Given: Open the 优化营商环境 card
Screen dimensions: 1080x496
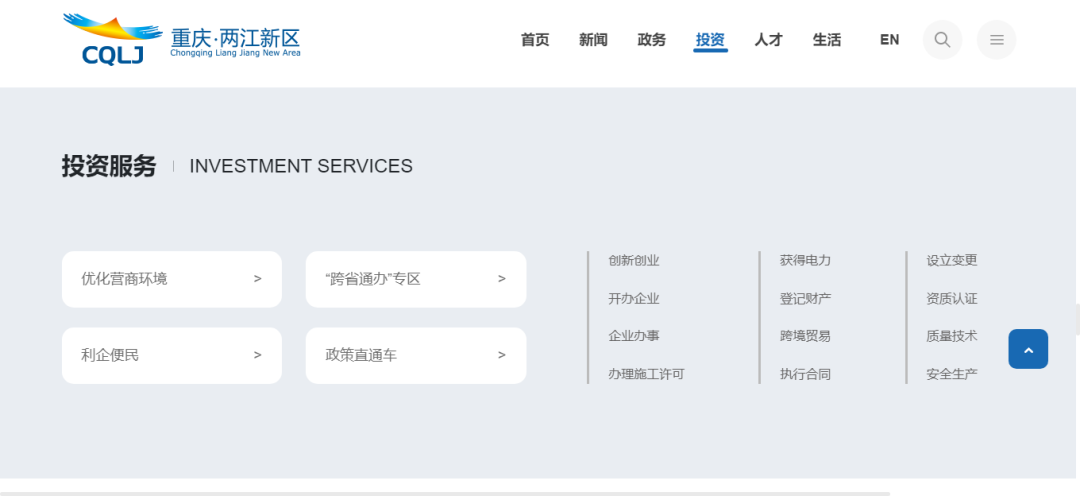Looking at the screenshot, I should 172,279.
